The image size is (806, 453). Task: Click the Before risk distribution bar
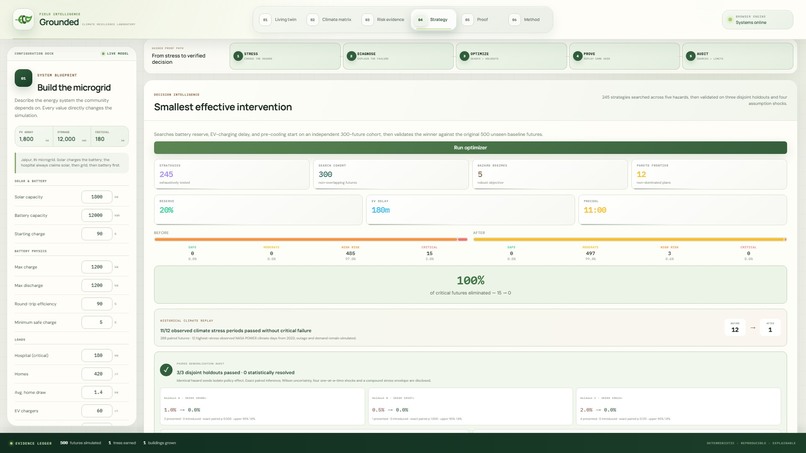click(311, 239)
